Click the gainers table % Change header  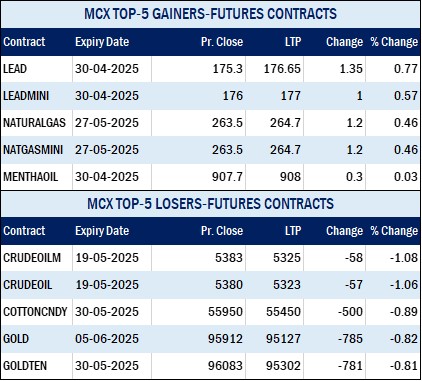(394, 42)
